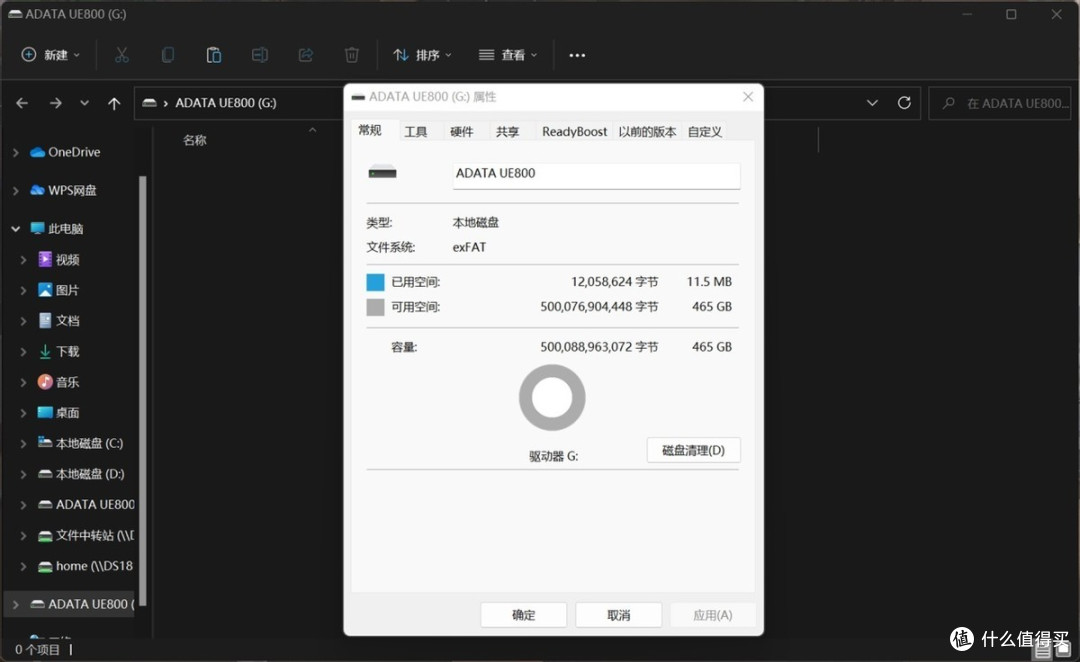Open 音乐 folder in sidebar
Viewport: 1080px width, 662px height.
tap(67, 382)
